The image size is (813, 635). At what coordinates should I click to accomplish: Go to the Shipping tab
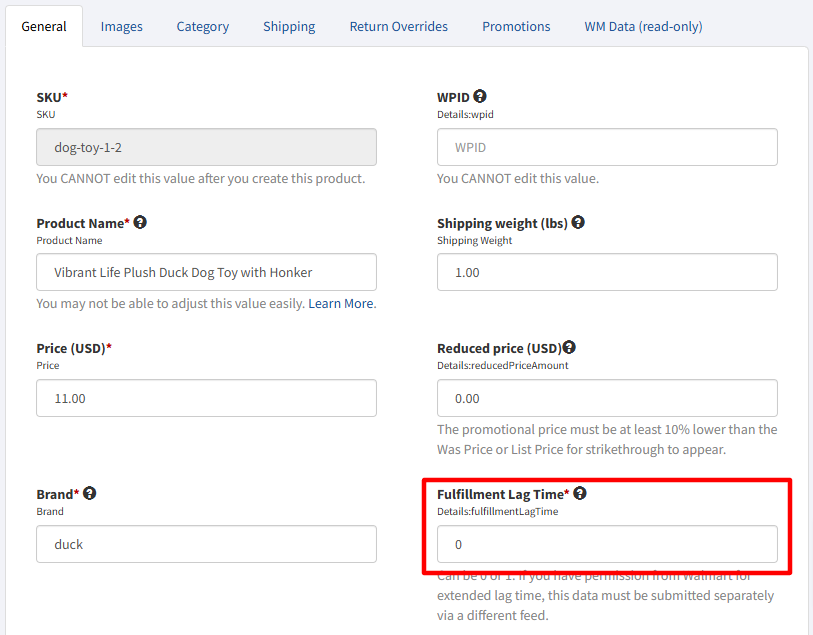coord(289,27)
